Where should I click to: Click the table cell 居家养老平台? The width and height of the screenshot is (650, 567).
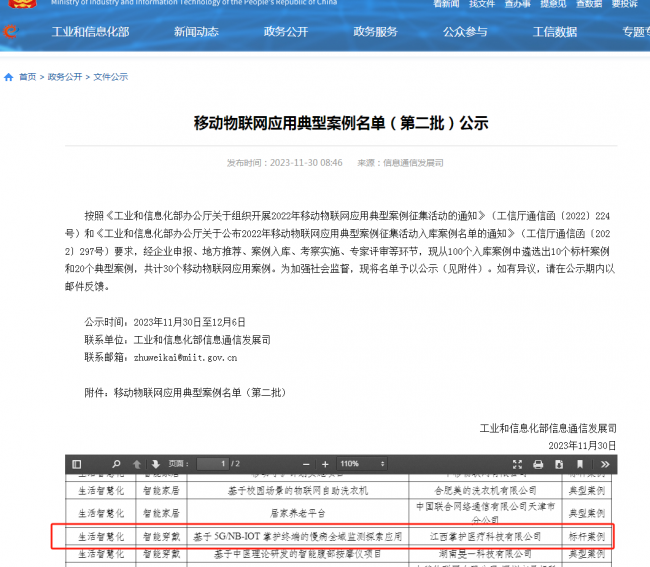[x=298, y=514]
